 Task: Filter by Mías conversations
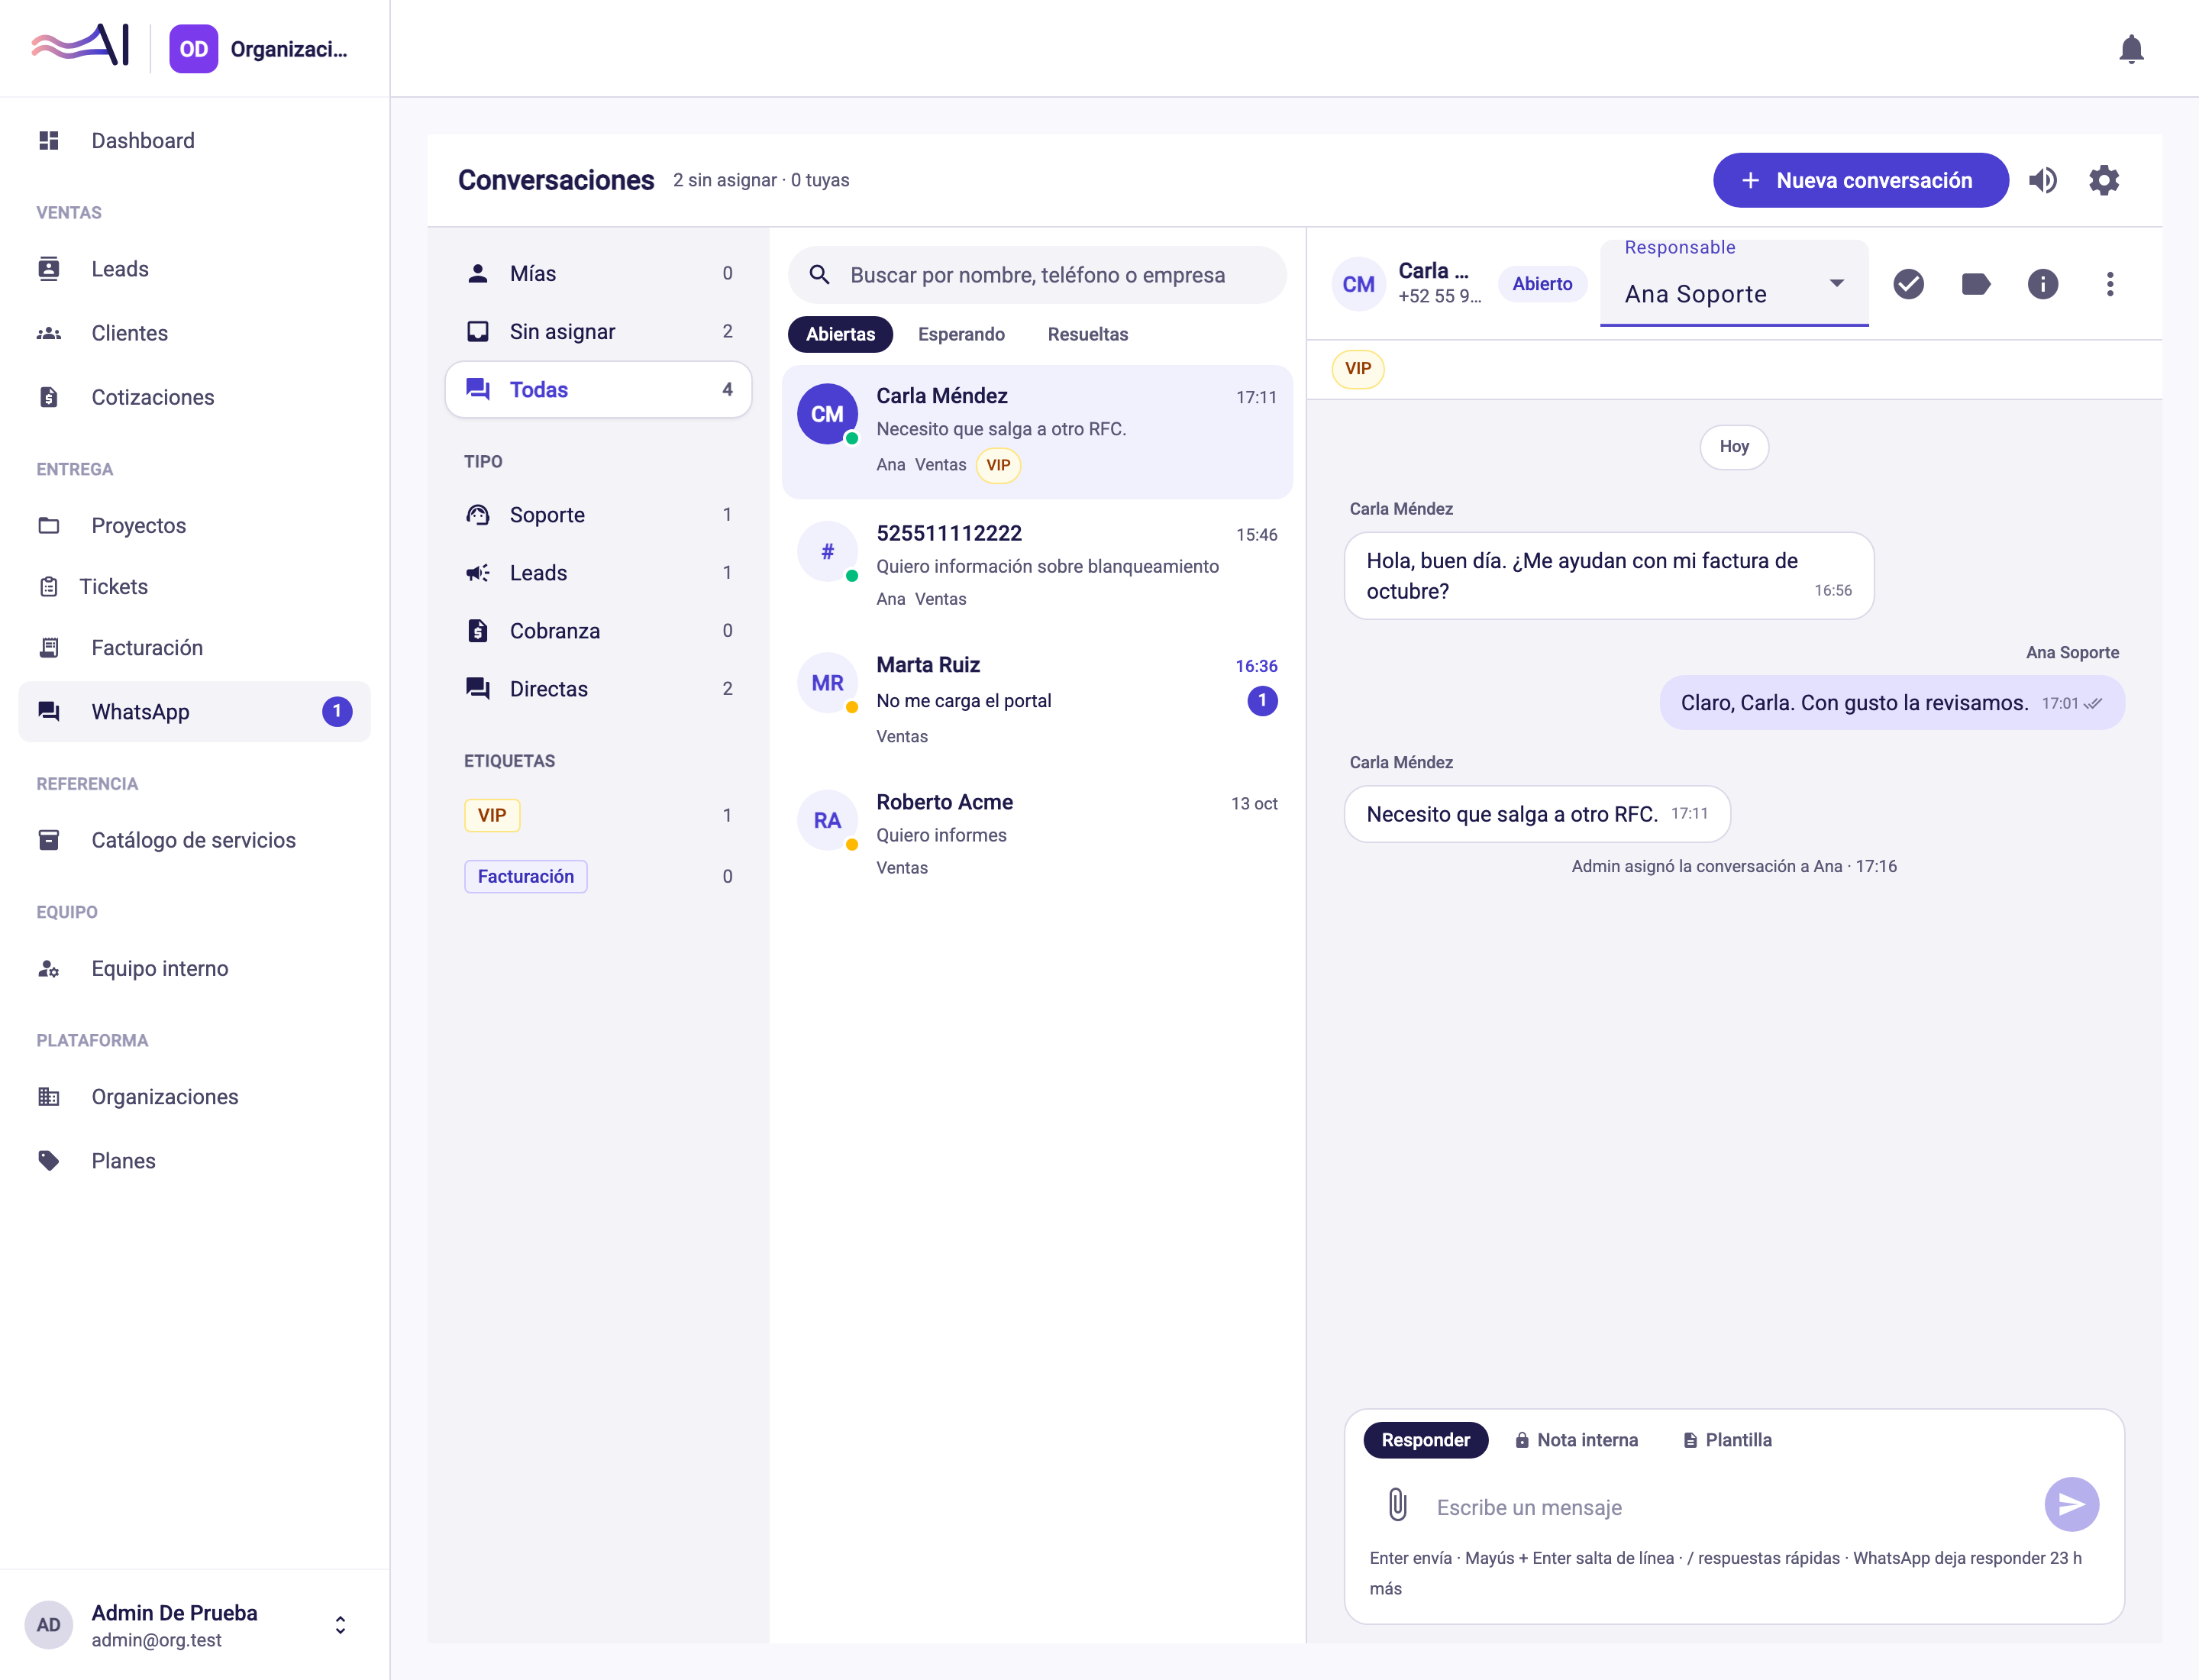[599, 274]
